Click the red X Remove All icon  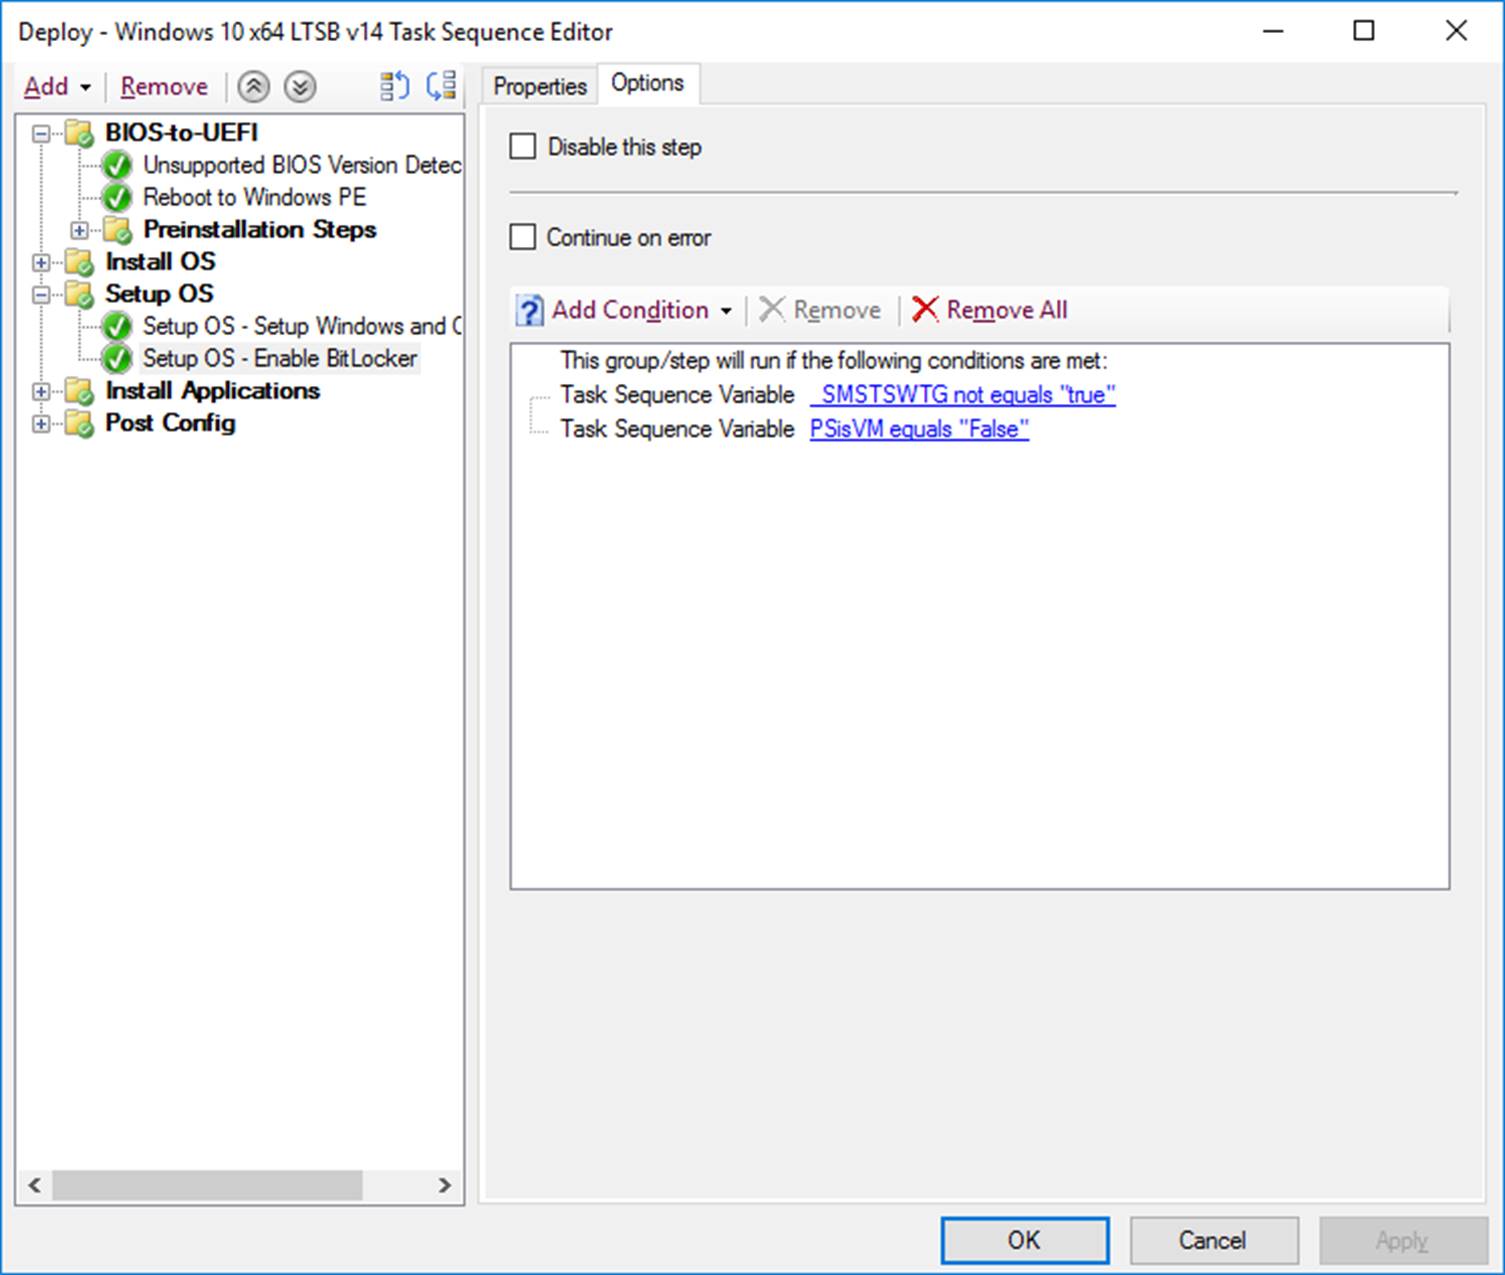[925, 310]
